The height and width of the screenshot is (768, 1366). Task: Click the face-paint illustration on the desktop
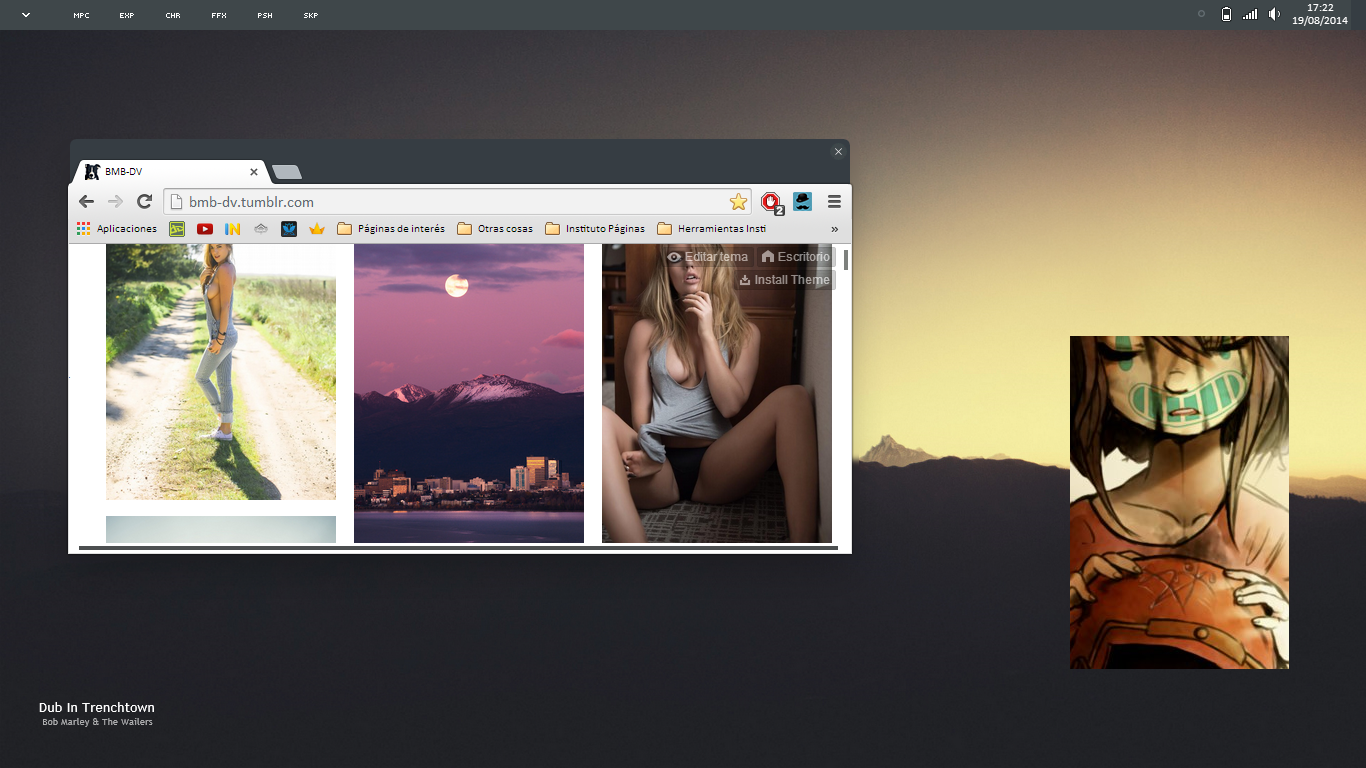1179,502
